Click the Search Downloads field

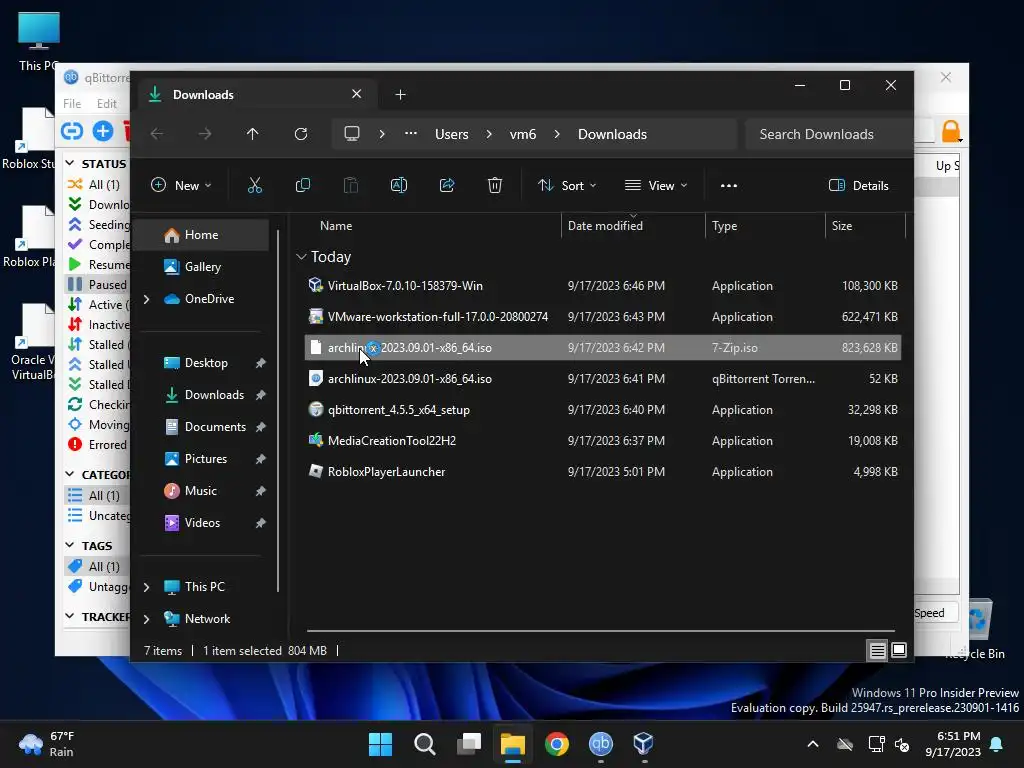coord(828,134)
